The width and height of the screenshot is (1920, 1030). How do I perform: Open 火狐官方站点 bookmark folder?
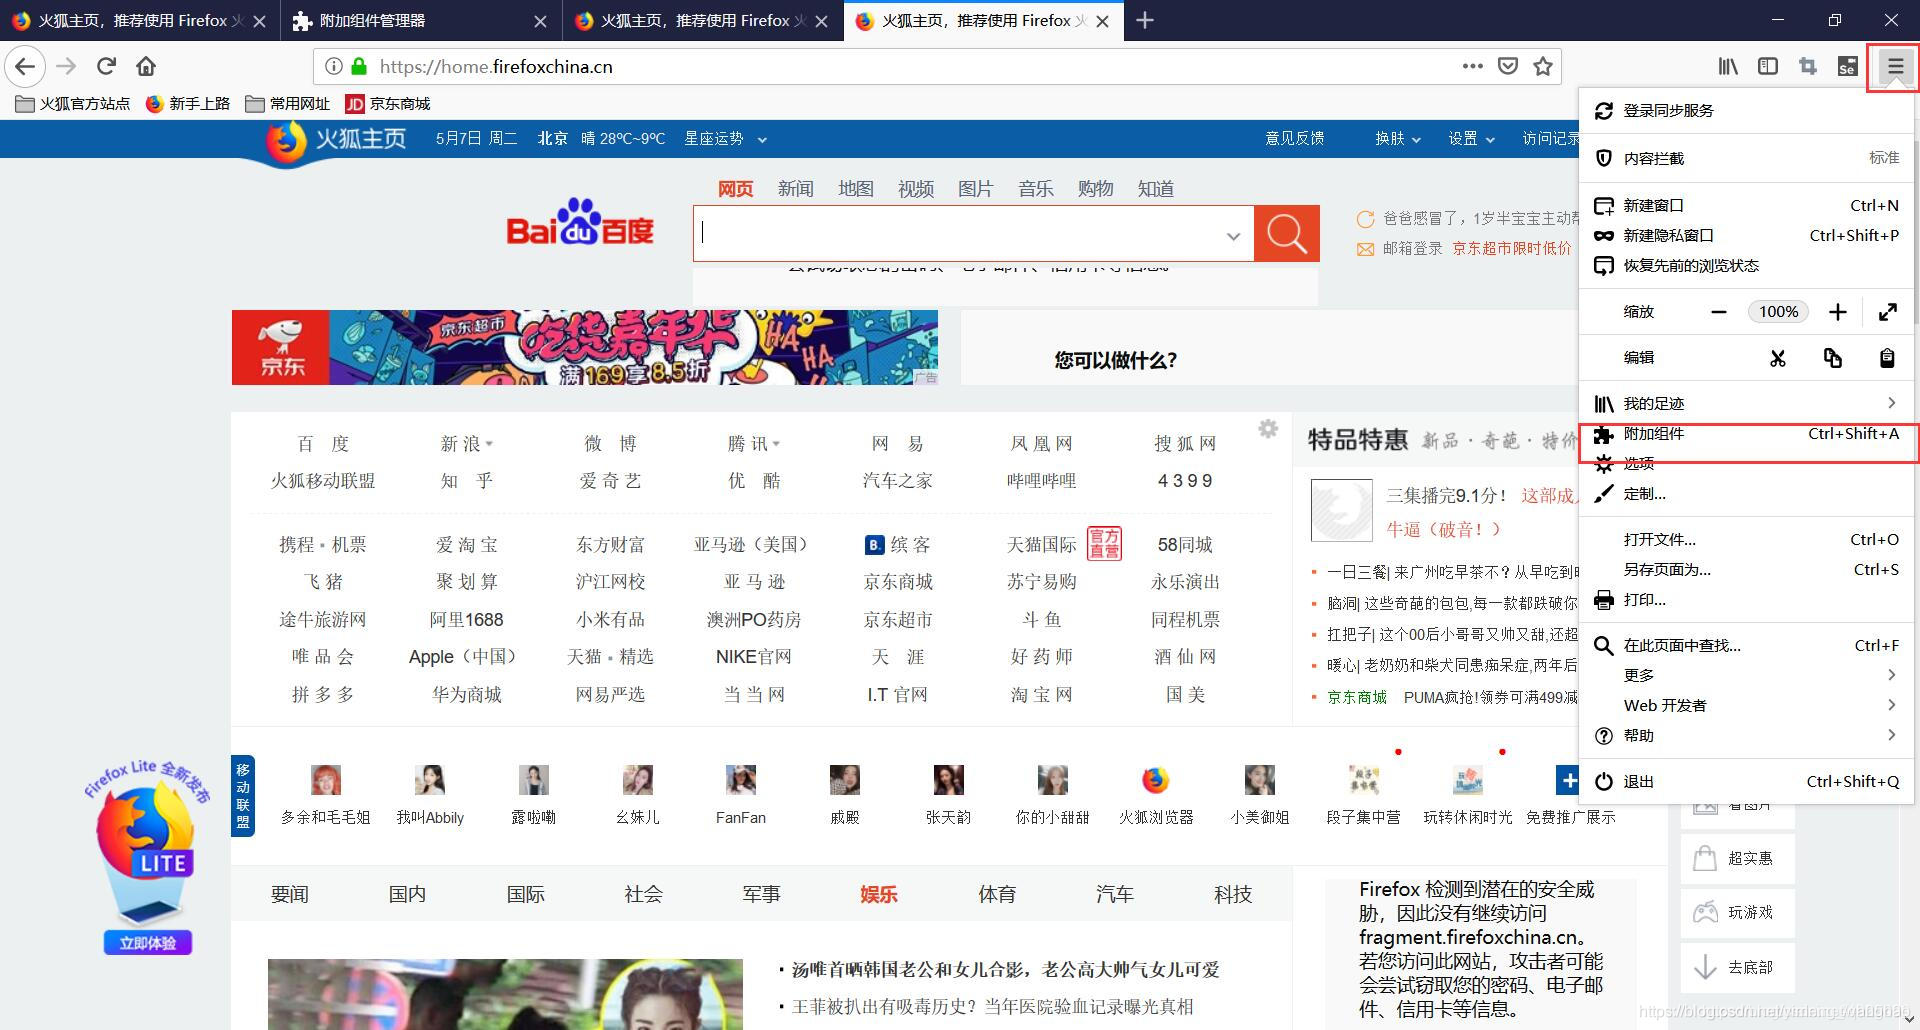tap(73, 104)
